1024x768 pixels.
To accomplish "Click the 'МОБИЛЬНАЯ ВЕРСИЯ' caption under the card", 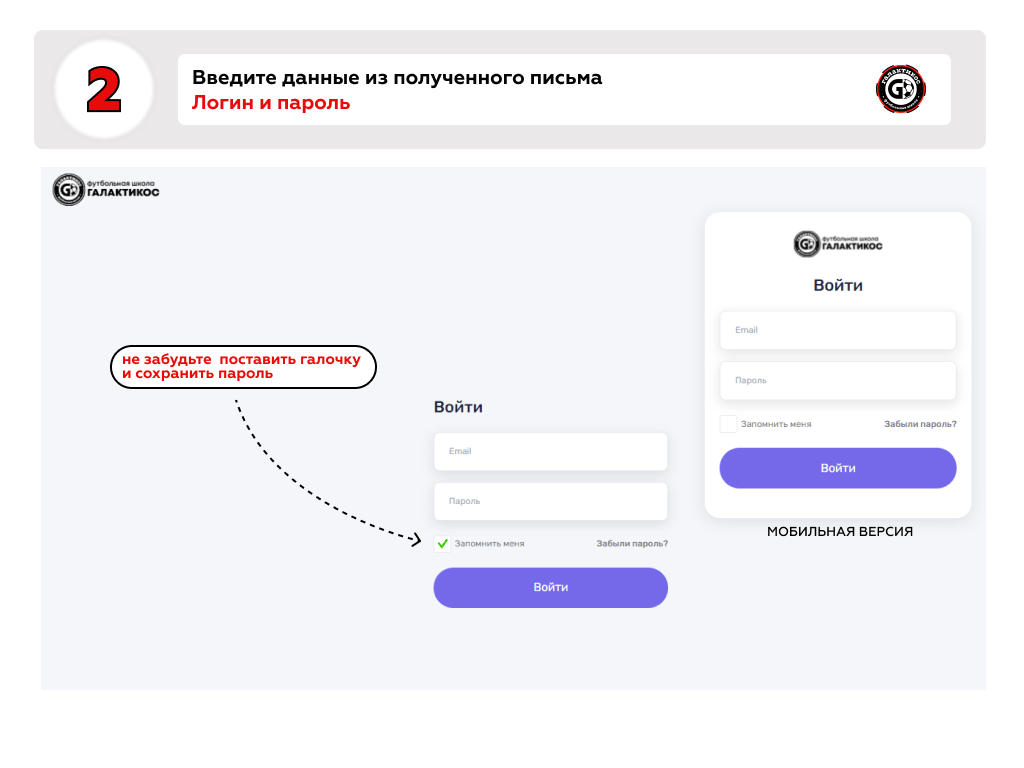I will [840, 532].
